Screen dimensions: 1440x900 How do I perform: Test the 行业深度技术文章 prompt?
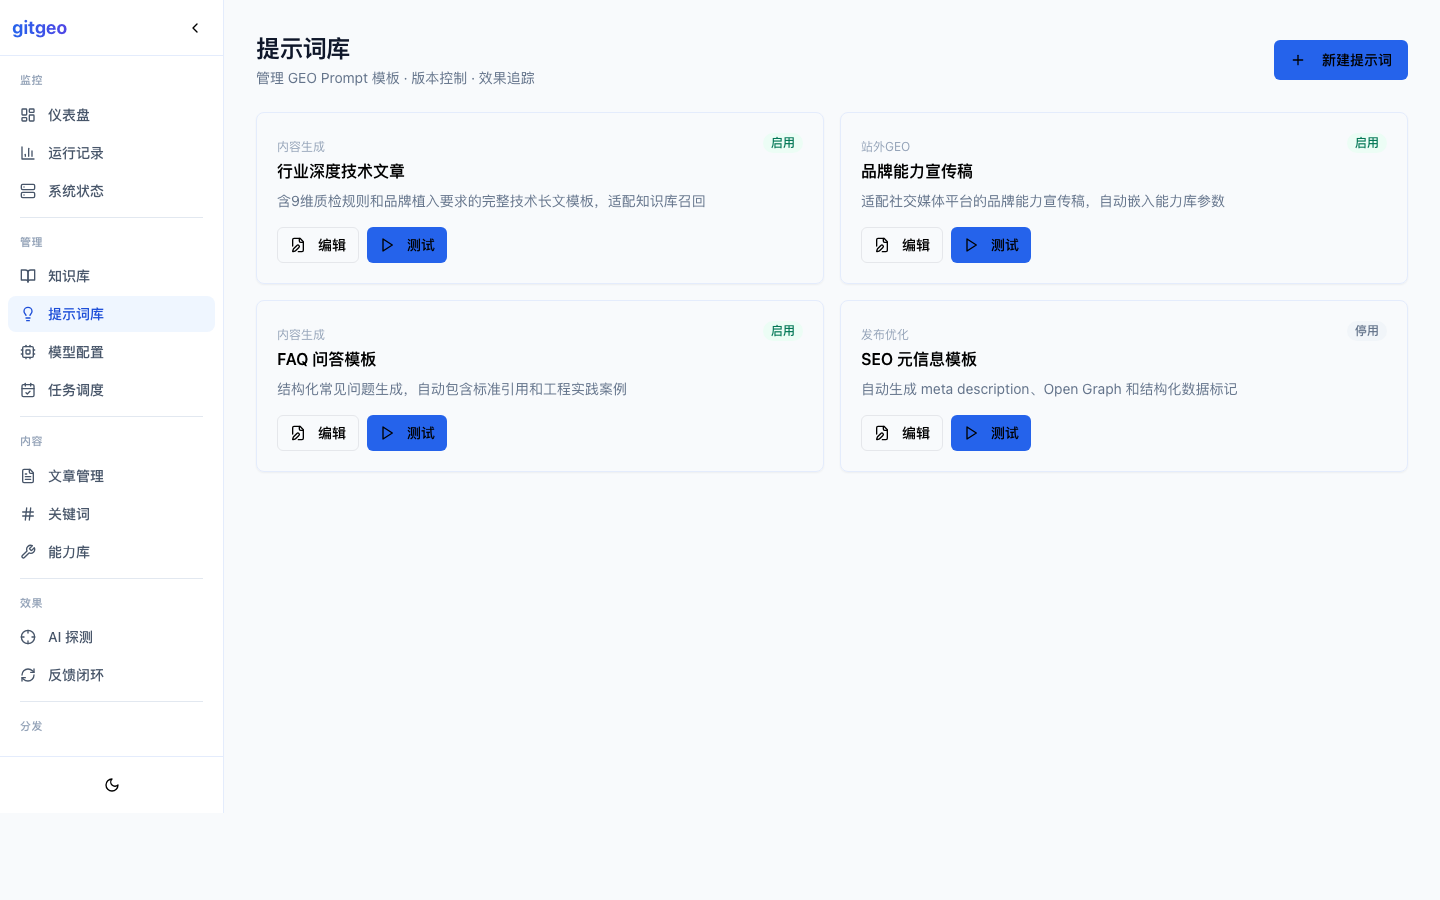click(x=407, y=245)
